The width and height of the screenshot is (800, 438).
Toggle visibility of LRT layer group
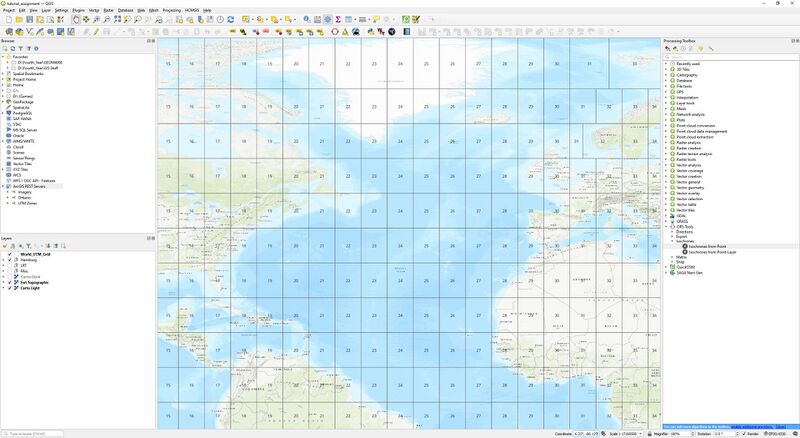coord(10,265)
